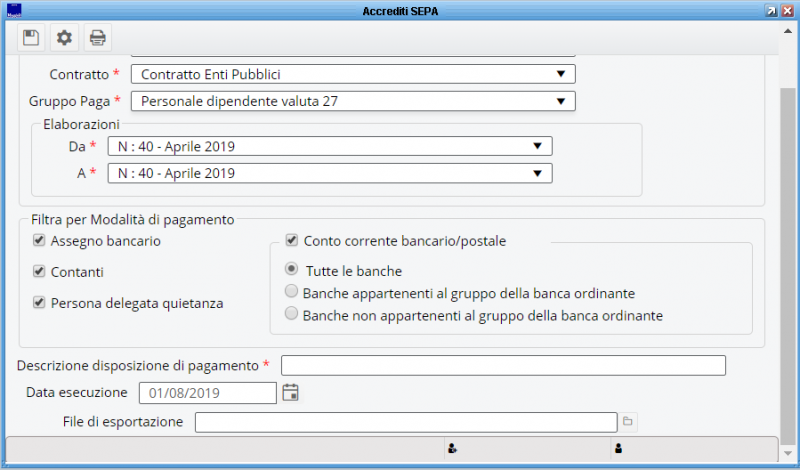Disable Persona delegata quietanza checkbox

(x=39, y=302)
